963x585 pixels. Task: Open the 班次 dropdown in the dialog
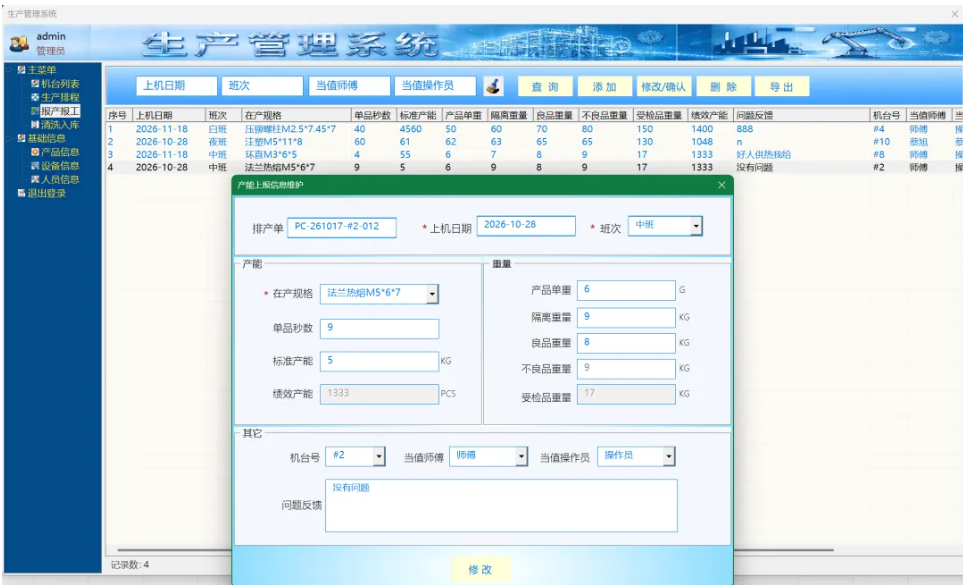(696, 226)
